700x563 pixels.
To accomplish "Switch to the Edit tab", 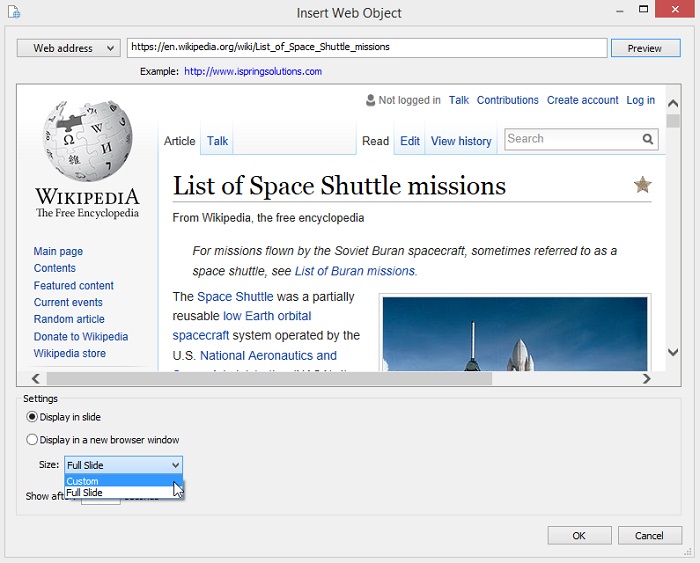I will point(410,141).
